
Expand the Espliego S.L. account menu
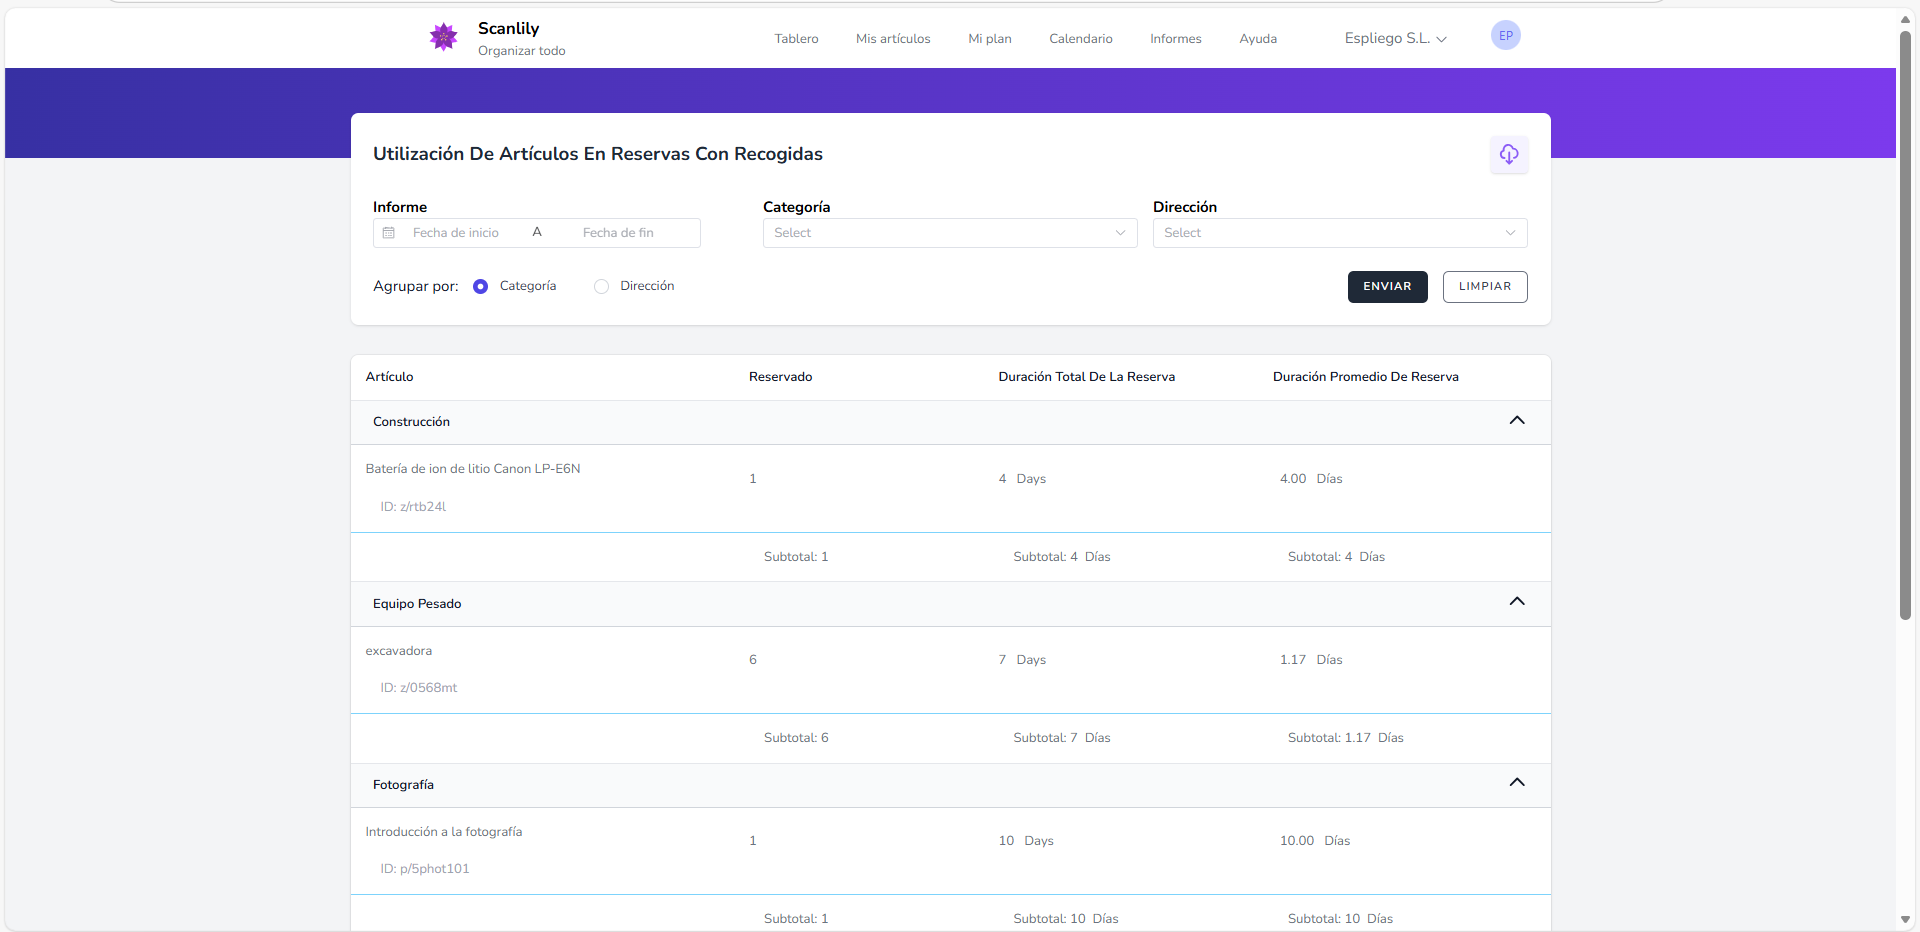click(x=1395, y=39)
